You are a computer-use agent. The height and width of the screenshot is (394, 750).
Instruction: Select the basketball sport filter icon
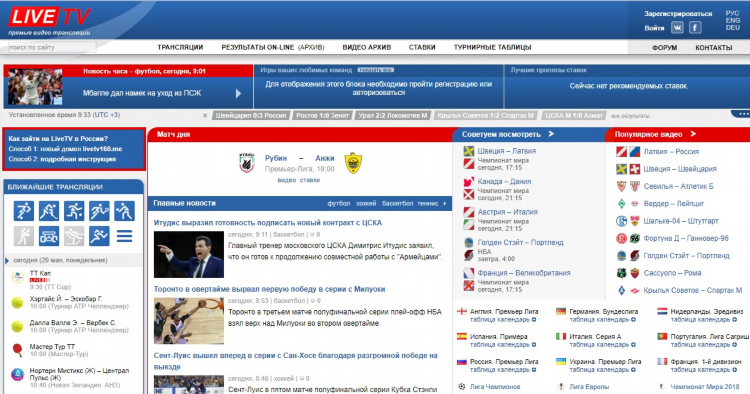74,211
